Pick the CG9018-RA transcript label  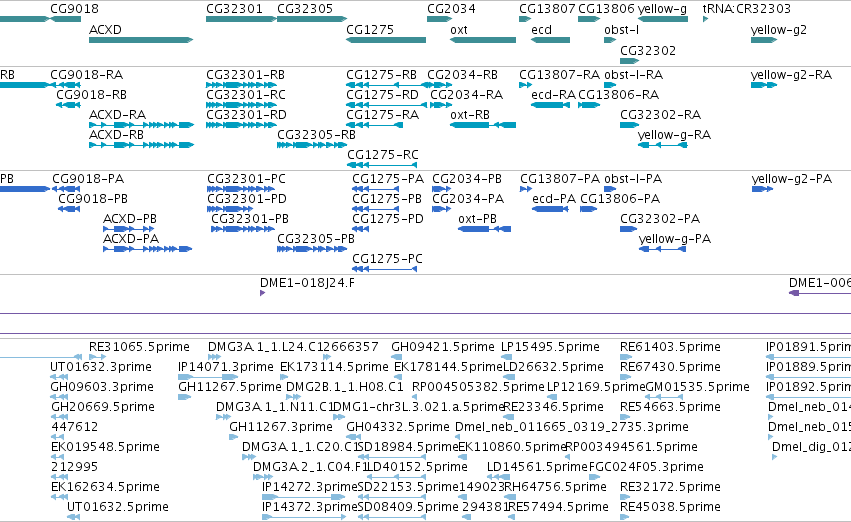[86, 75]
